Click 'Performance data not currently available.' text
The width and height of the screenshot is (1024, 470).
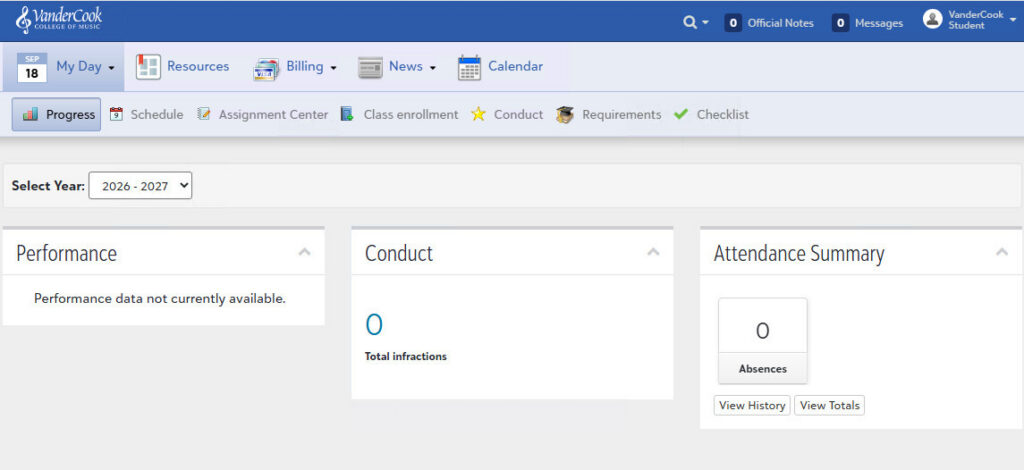(x=160, y=299)
